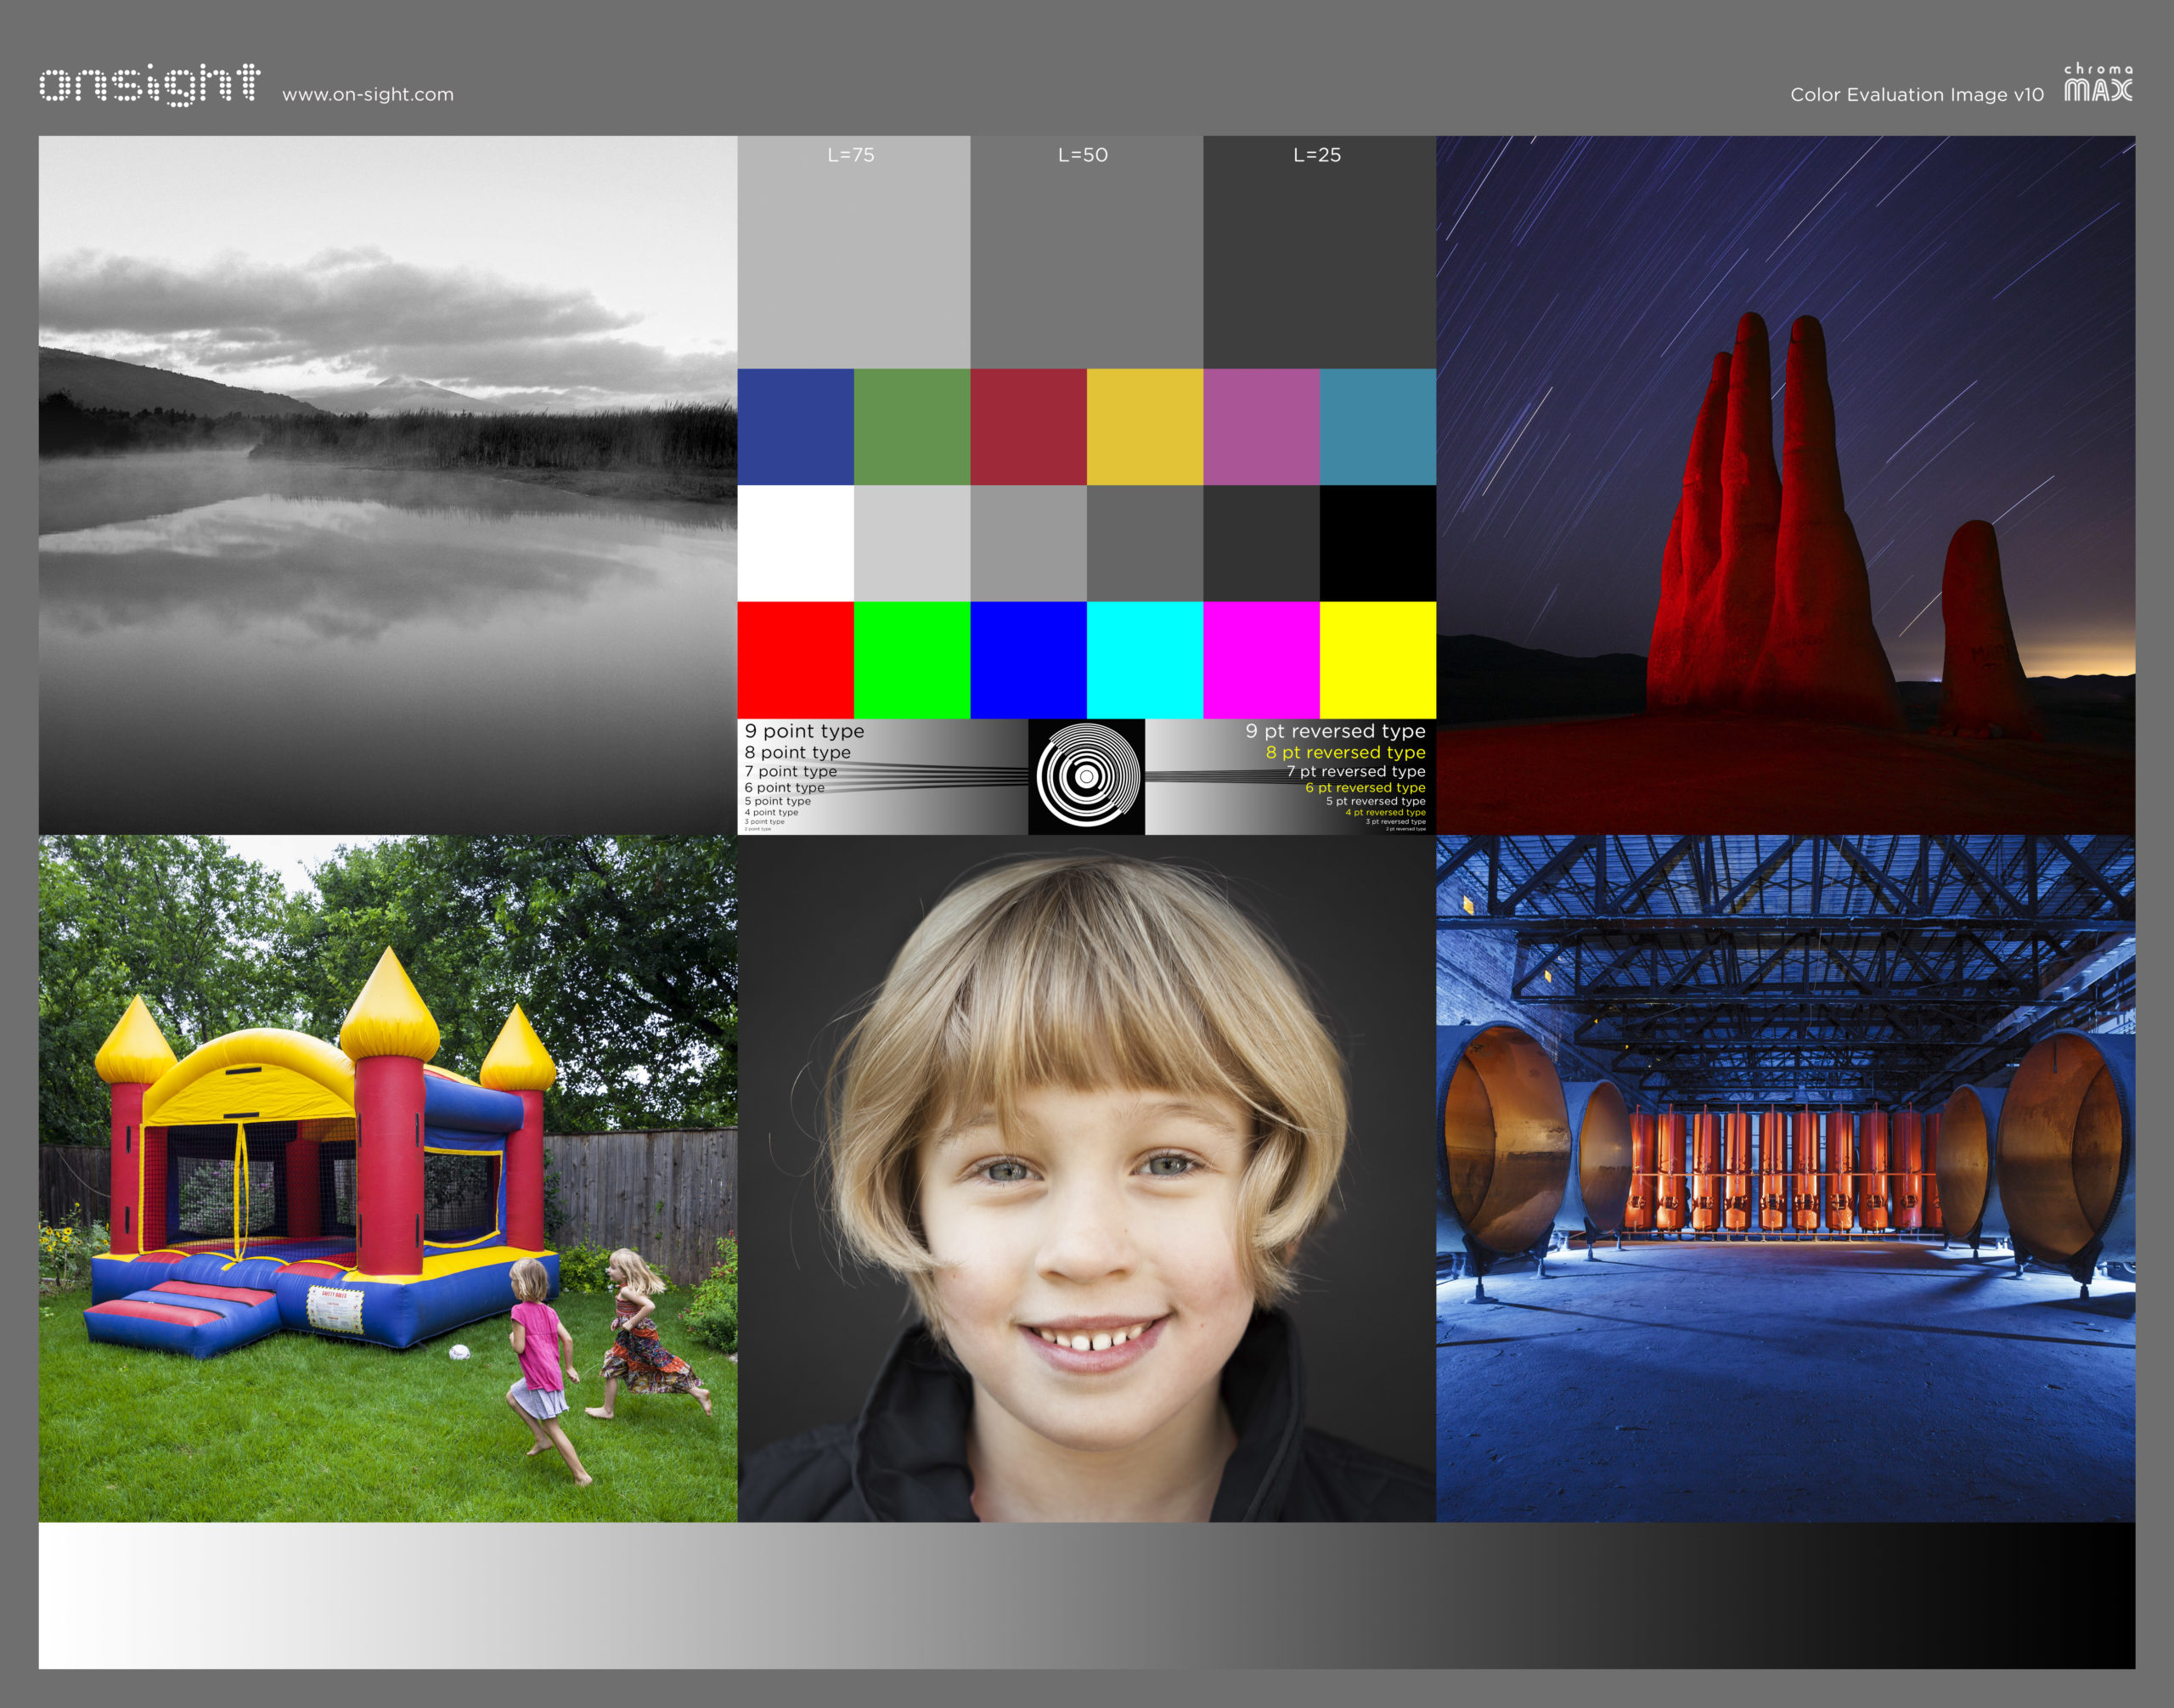The width and height of the screenshot is (2174, 1708).
Task: Select the bright yellow color swatch
Action: tap(1377, 659)
